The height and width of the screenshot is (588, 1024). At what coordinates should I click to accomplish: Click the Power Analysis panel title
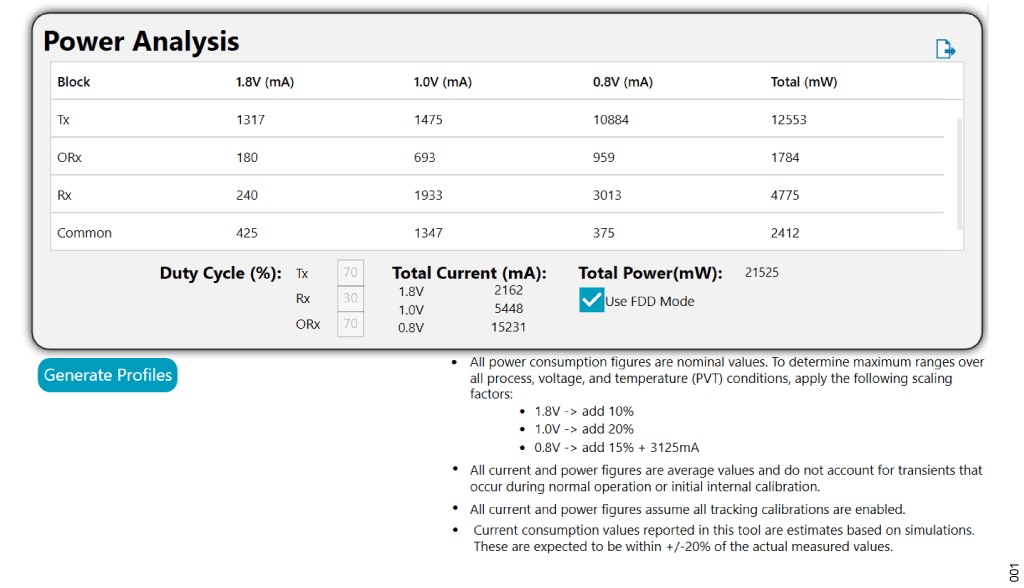click(141, 41)
